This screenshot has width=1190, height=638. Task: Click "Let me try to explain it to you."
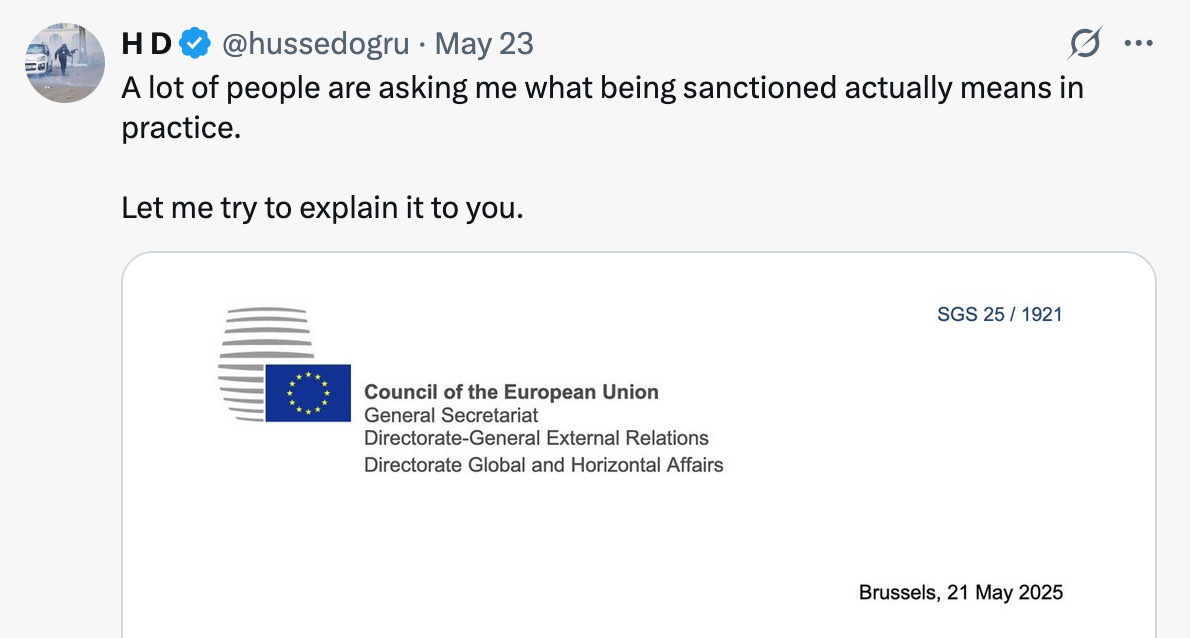[322, 208]
